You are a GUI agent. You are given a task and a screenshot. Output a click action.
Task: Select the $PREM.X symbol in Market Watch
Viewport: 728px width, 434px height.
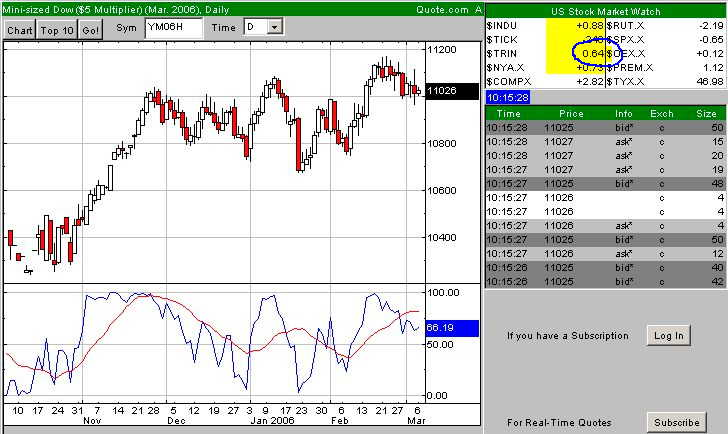coord(630,68)
